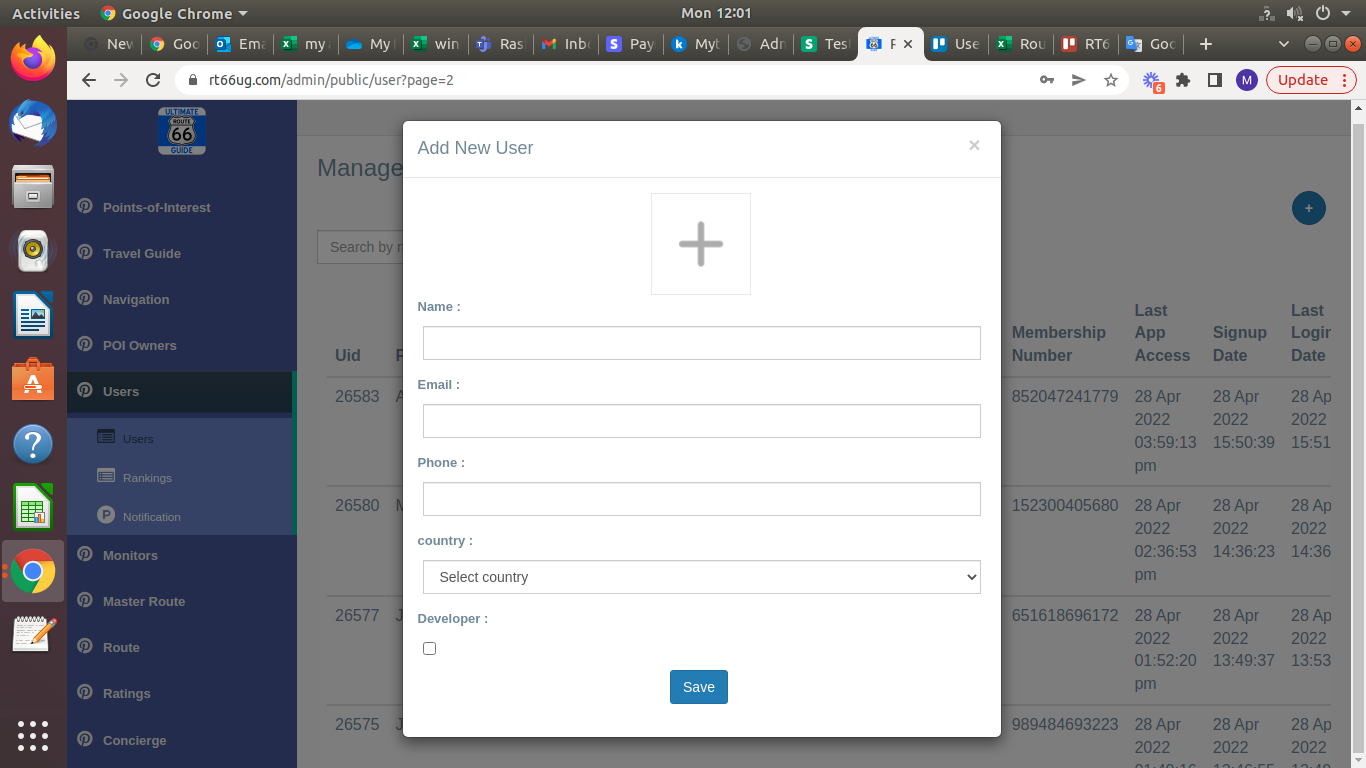Click the Save button
The width and height of the screenshot is (1366, 768).
(x=698, y=687)
